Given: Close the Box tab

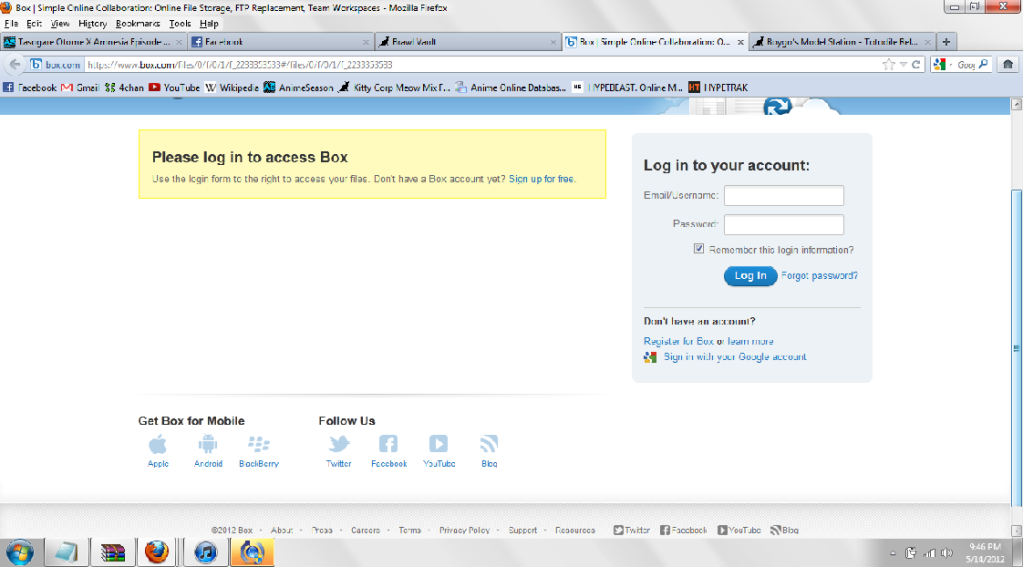Looking at the screenshot, I should coord(741,42).
